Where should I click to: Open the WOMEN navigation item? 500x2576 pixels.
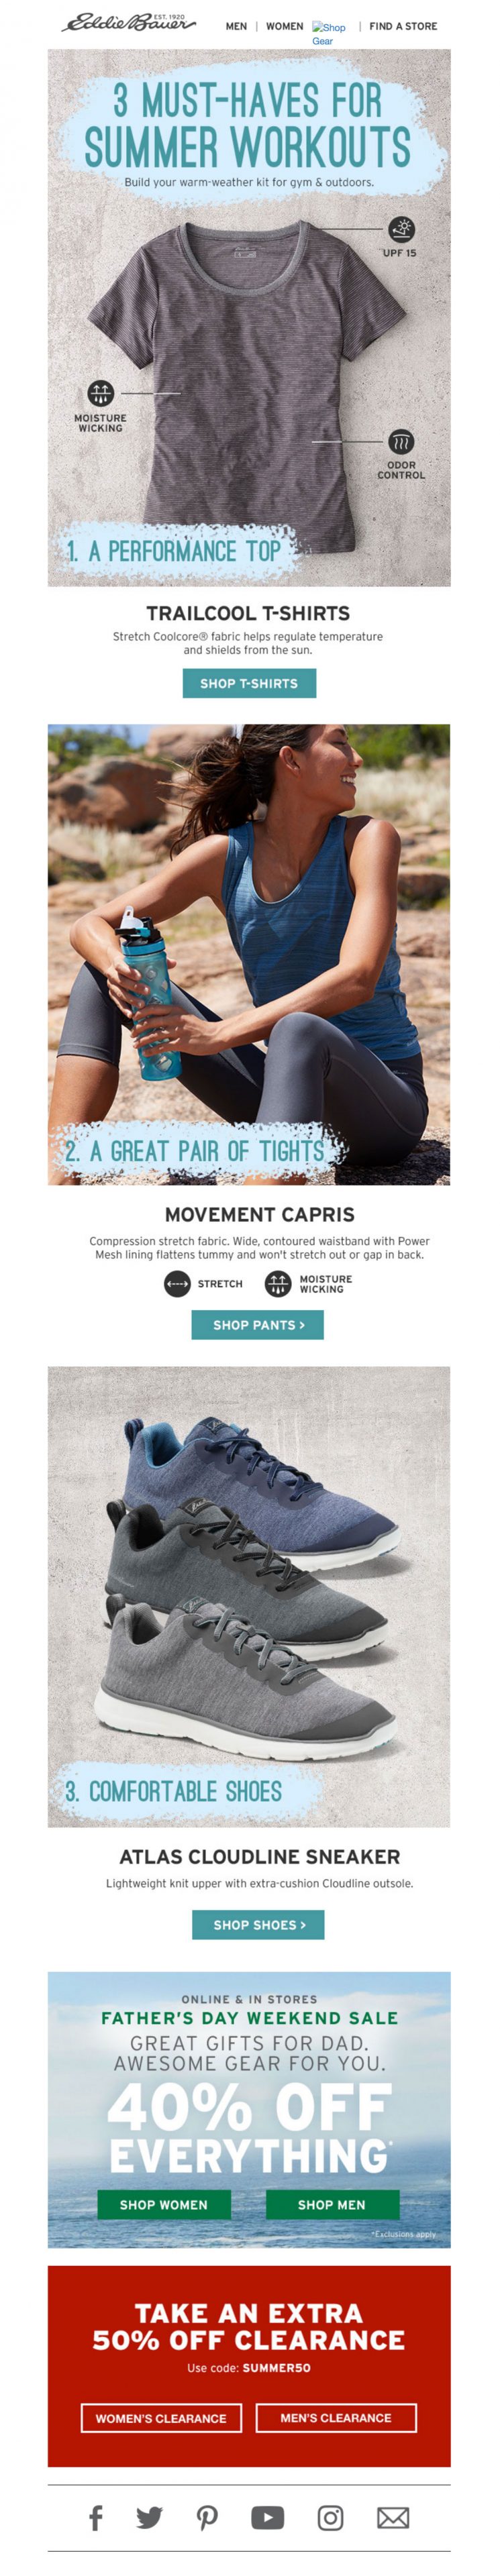pyautogui.click(x=285, y=26)
